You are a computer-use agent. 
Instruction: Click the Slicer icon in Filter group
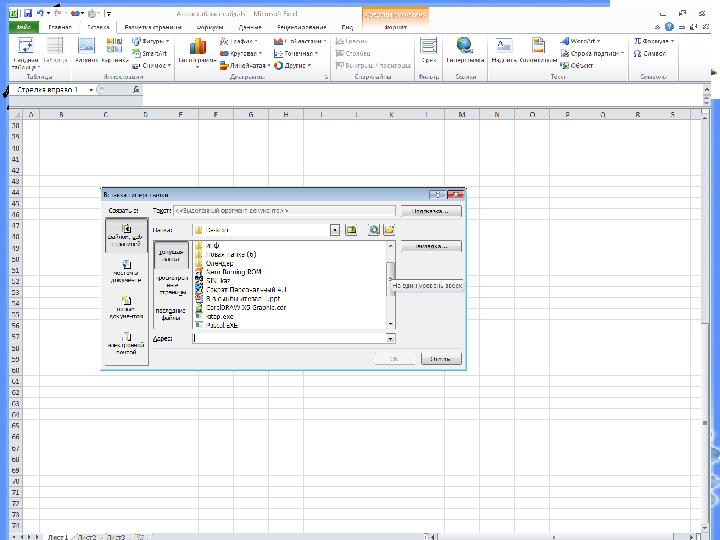click(x=428, y=48)
